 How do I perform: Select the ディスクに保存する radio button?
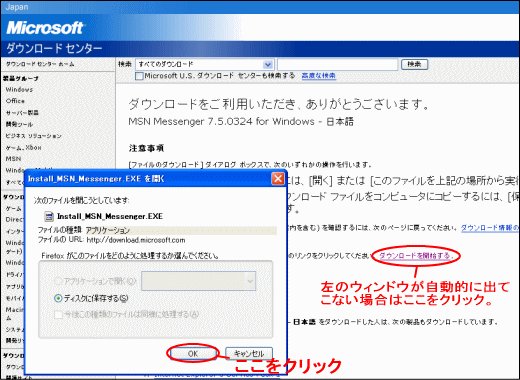point(58,298)
